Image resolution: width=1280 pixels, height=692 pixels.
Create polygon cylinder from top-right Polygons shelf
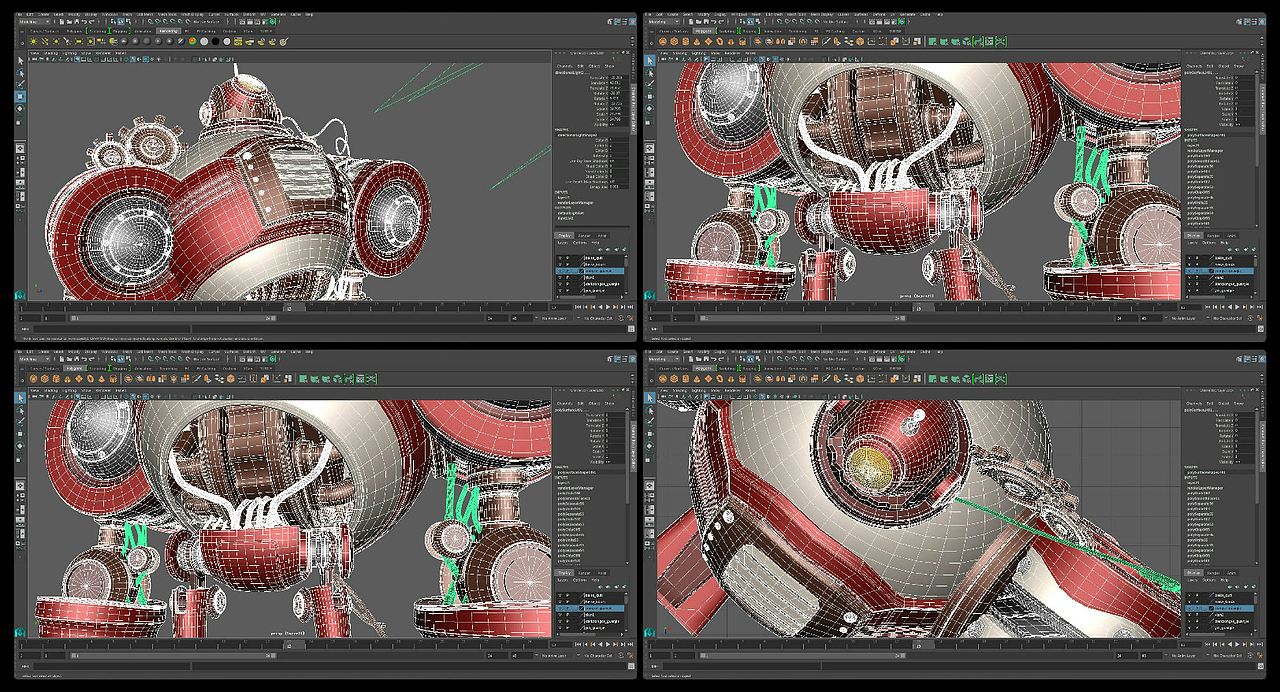[685, 41]
